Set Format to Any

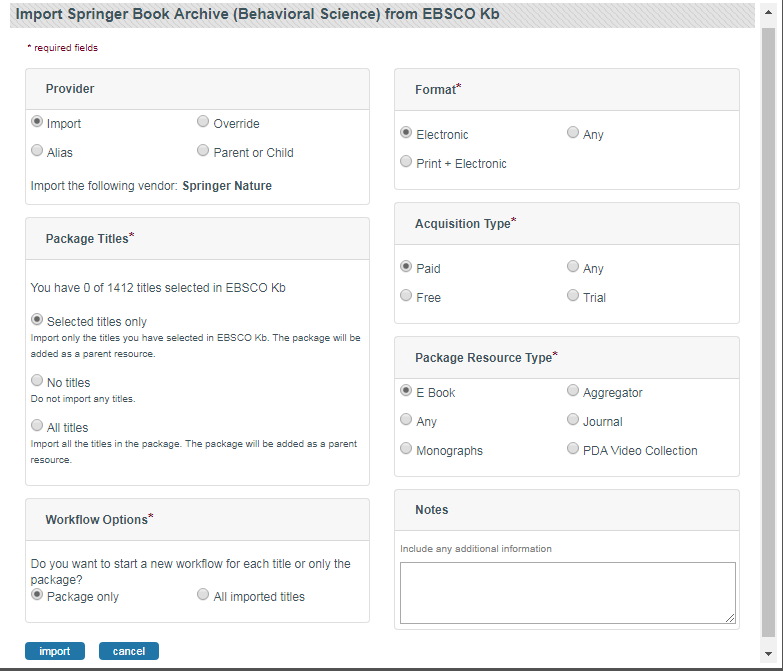point(573,132)
